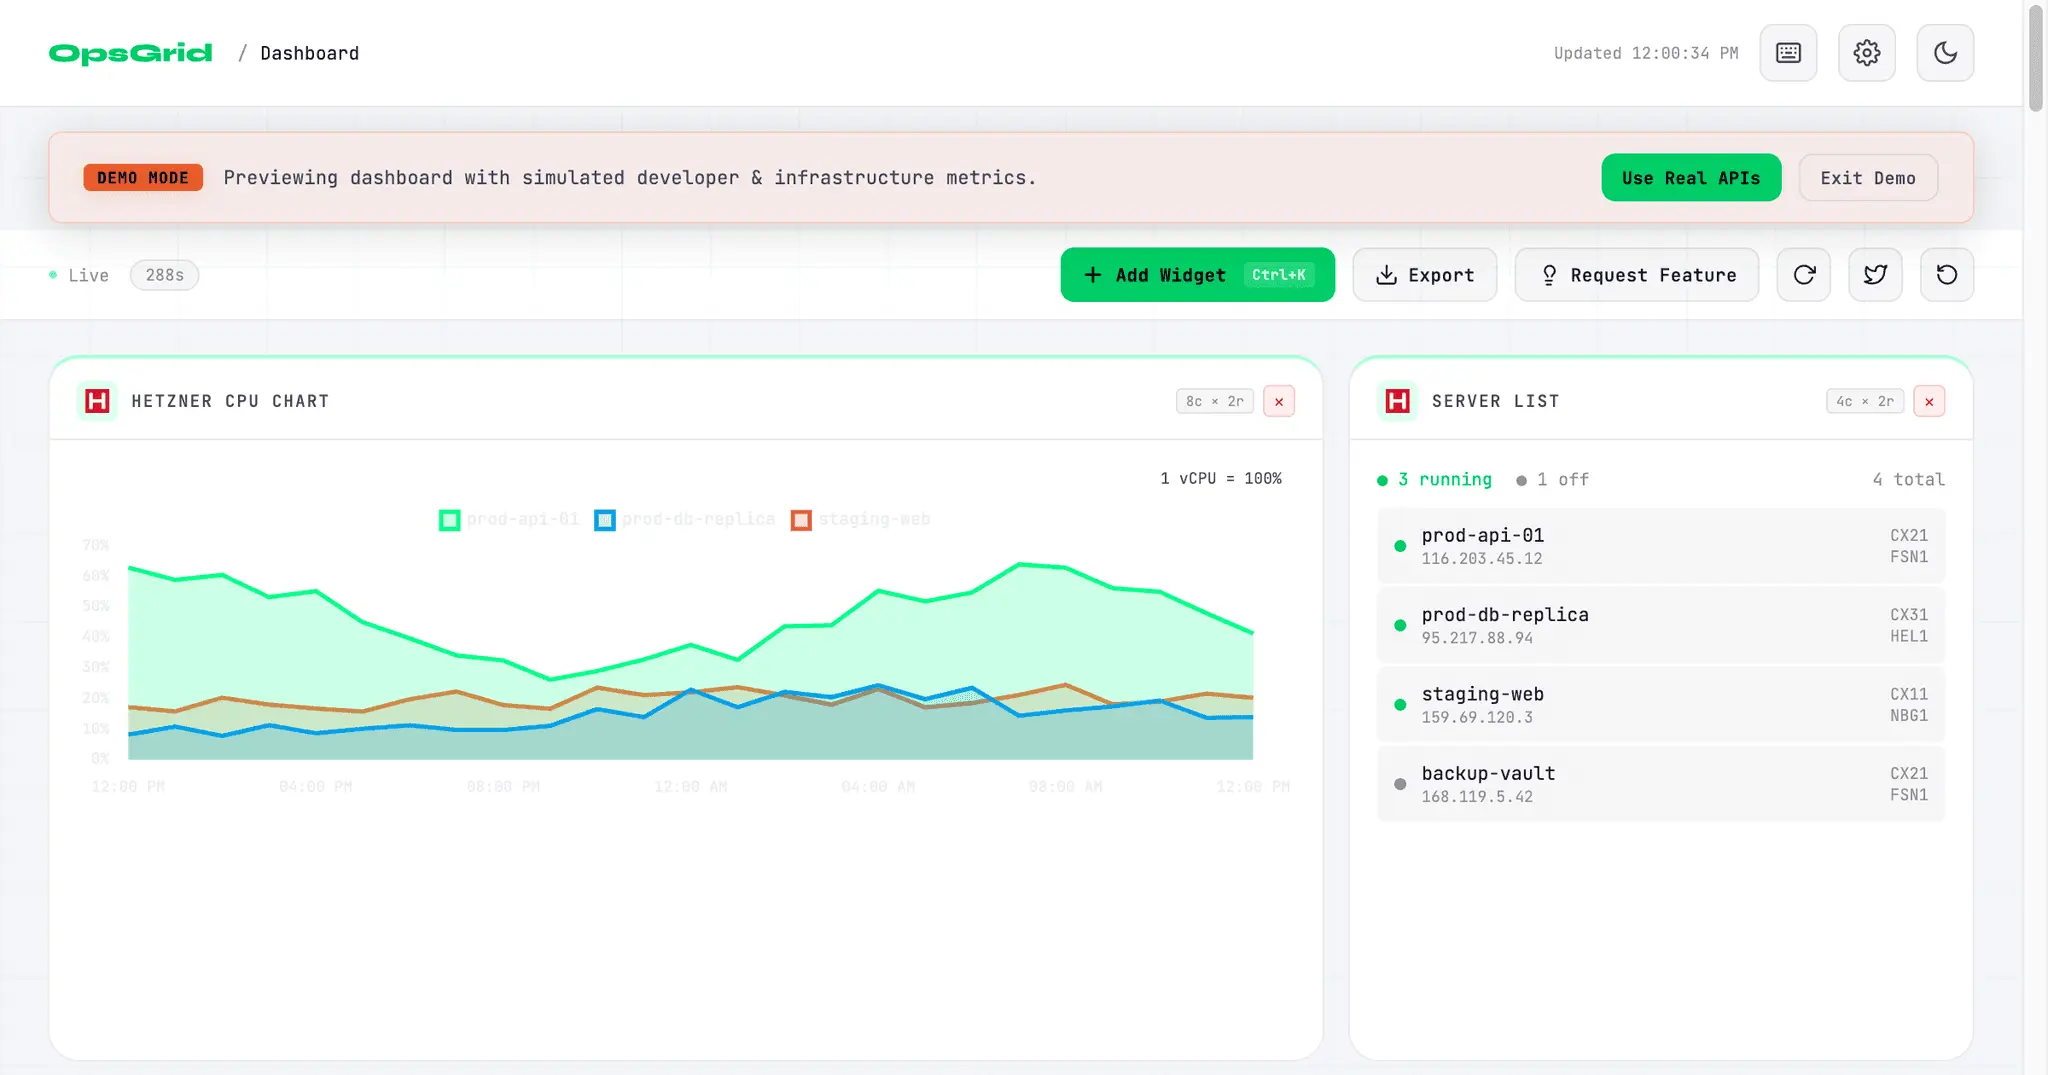The height and width of the screenshot is (1075, 2048).
Task: Toggle prod-db-replica legend series
Action: tap(685, 519)
